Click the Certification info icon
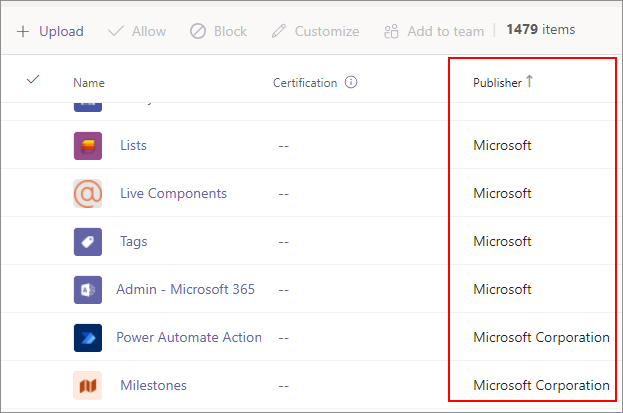 (351, 83)
